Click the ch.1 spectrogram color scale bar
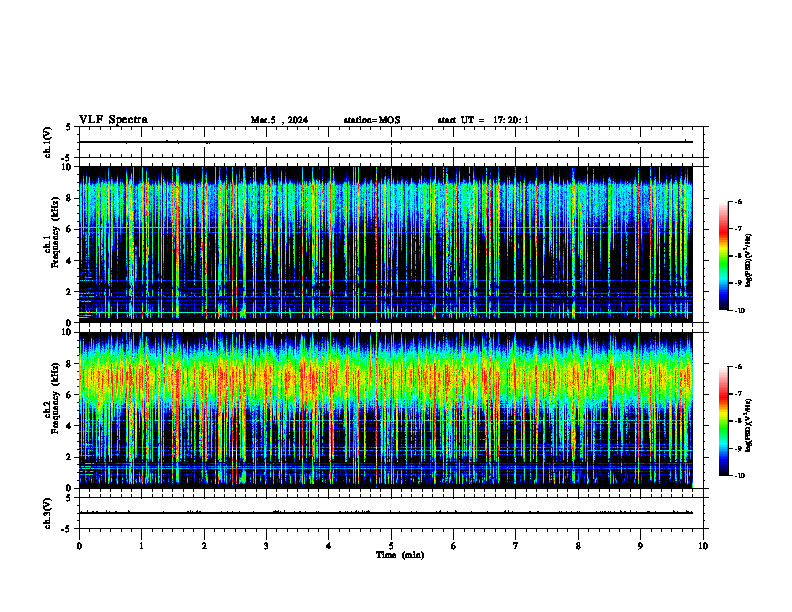This screenshot has width=792, height=612. [723, 256]
